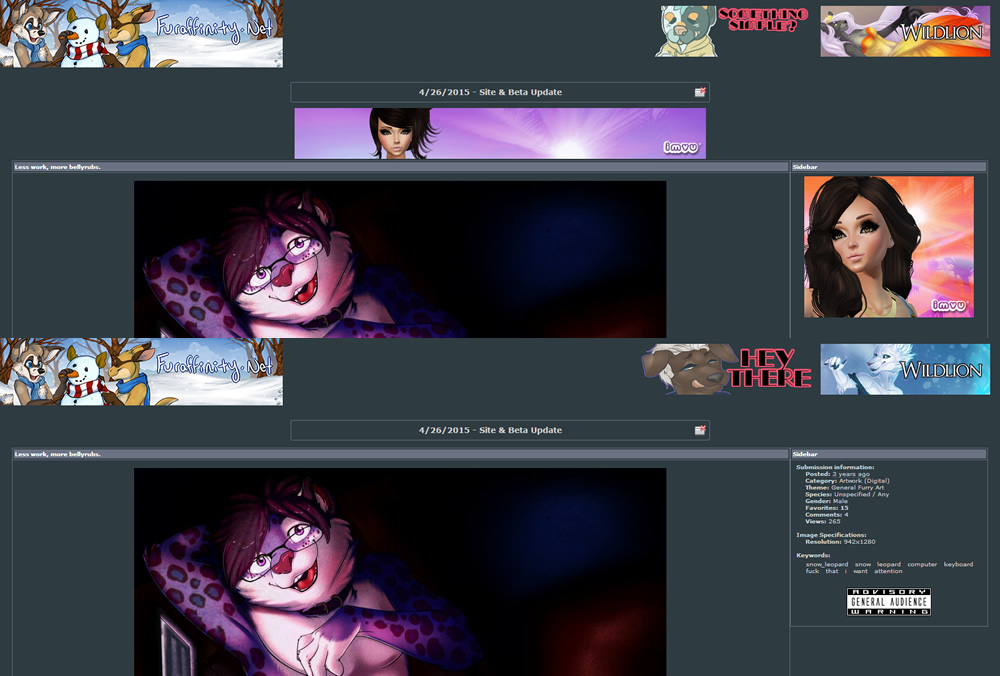This screenshot has height=676, width=1000.
Task: Select the 'attention' keyword tag
Action: (887, 570)
